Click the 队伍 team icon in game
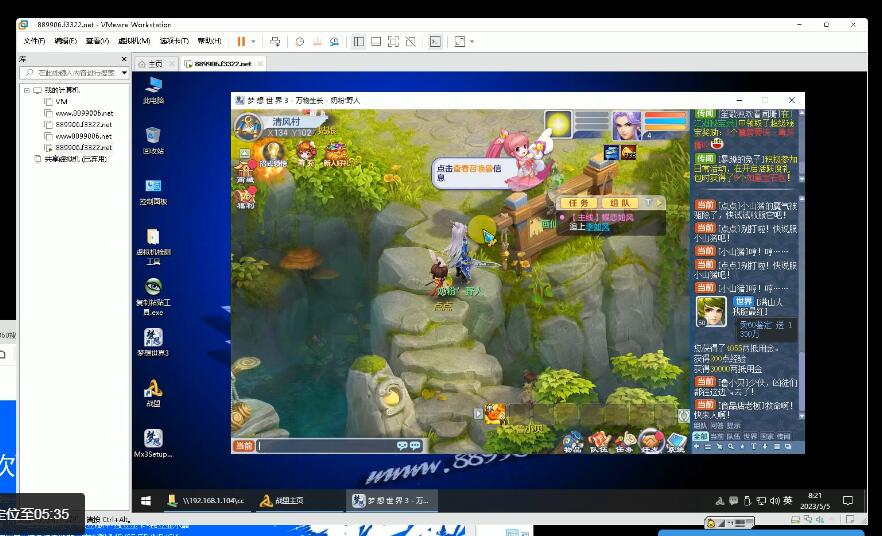Screen dimensions: 882x536 tap(598, 443)
